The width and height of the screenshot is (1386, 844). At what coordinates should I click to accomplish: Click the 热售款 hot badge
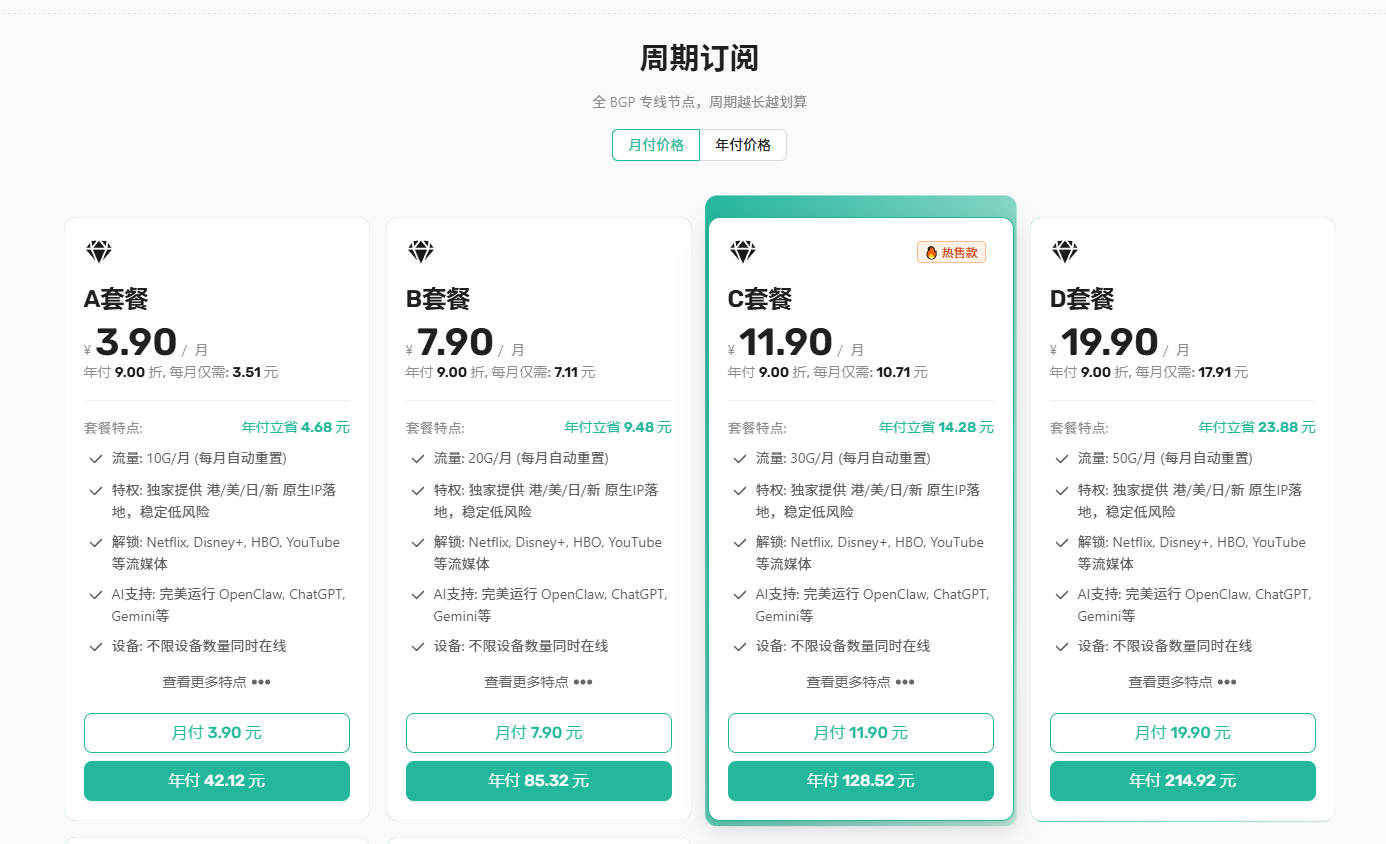(x=951, y=253)
